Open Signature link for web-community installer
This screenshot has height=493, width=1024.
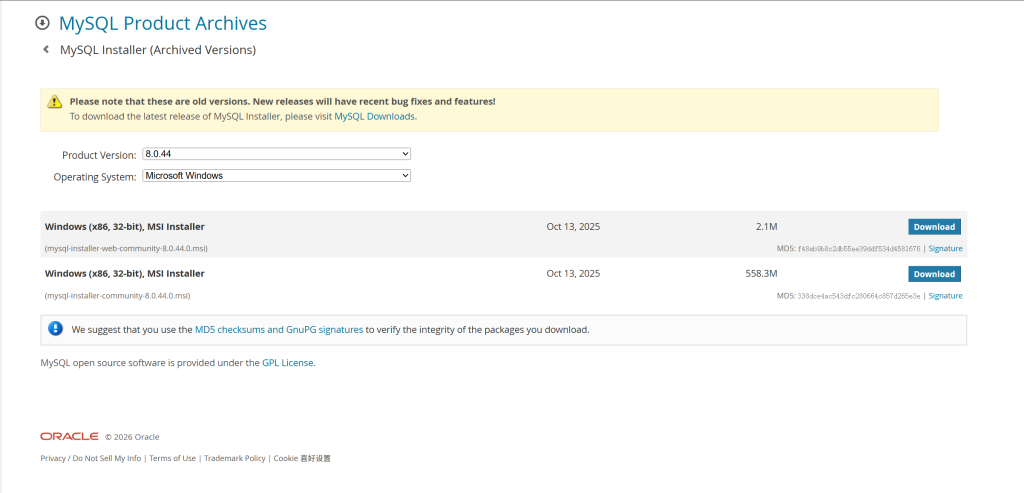(x=945, y=249)
